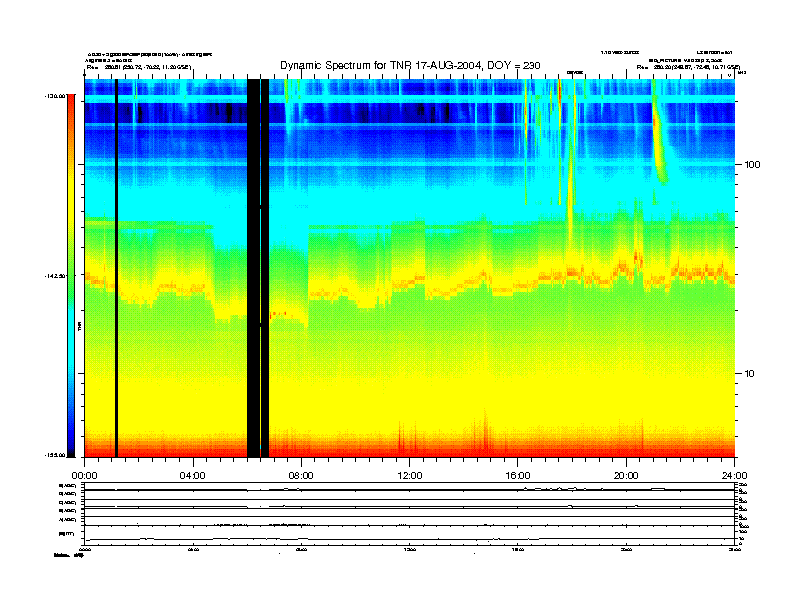792x612 pixels.
Task: Click the -142.50 color scale midpoint label
Action: [56, 276]
